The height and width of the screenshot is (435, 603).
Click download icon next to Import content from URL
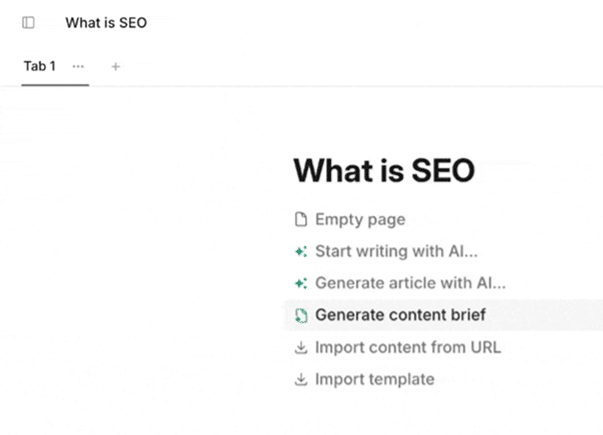point(301,347)
